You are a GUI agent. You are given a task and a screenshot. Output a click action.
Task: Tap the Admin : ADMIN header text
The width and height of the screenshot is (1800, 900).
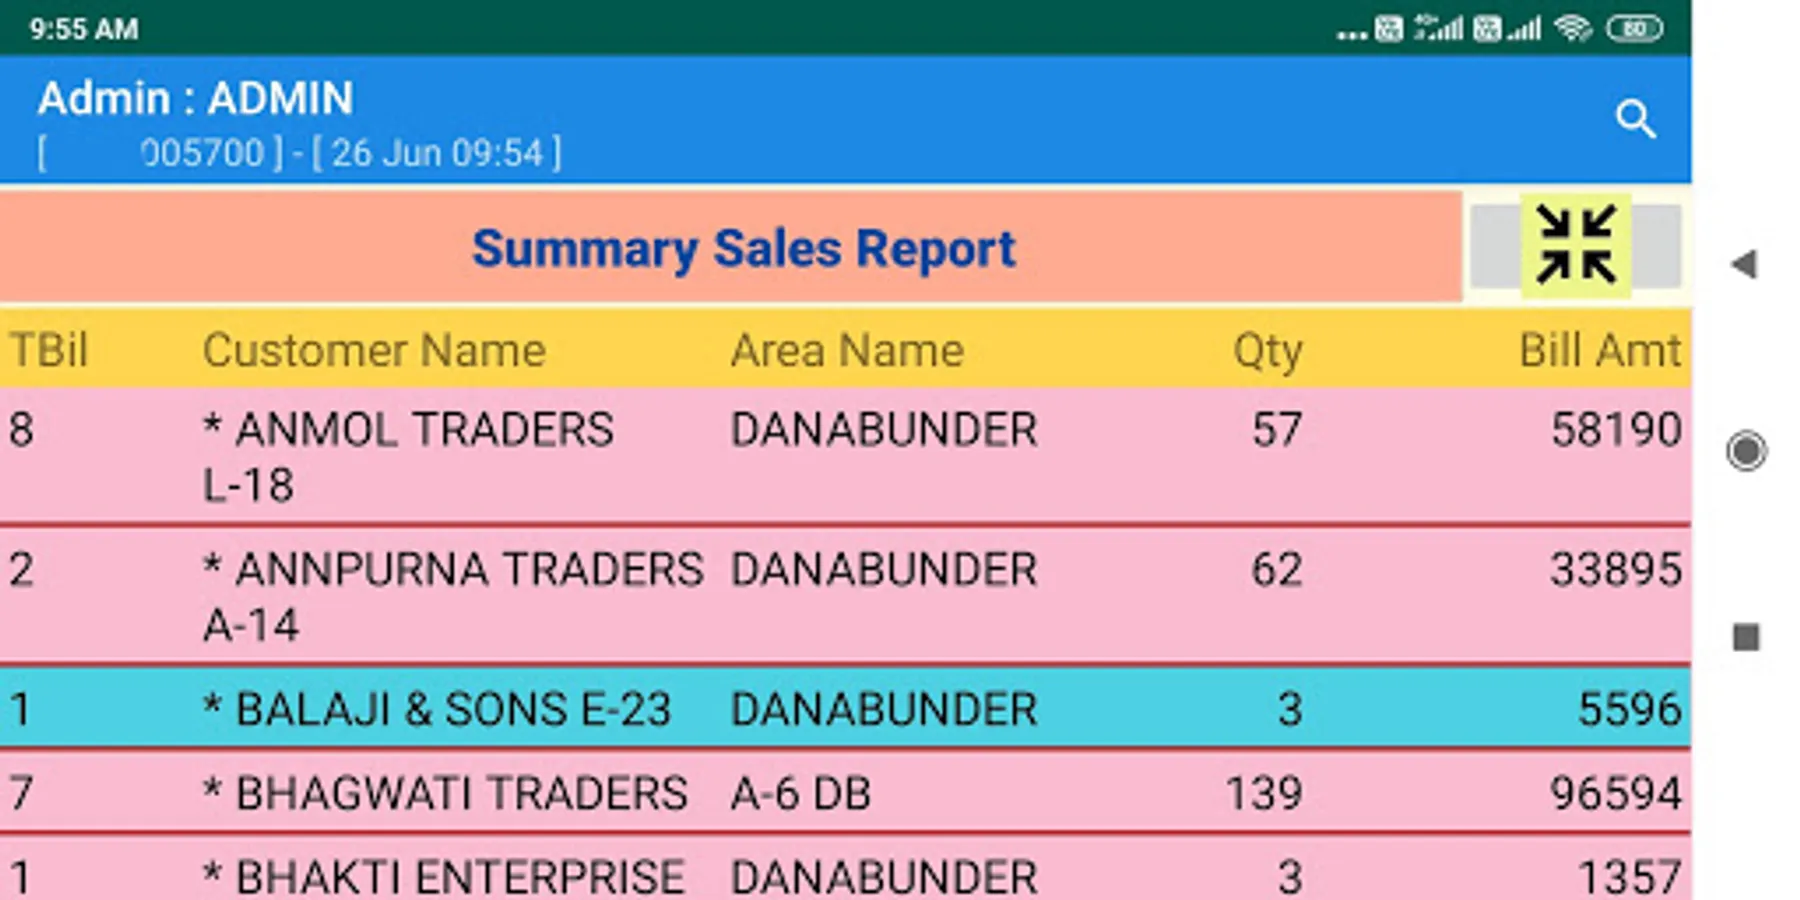point(197,97)
